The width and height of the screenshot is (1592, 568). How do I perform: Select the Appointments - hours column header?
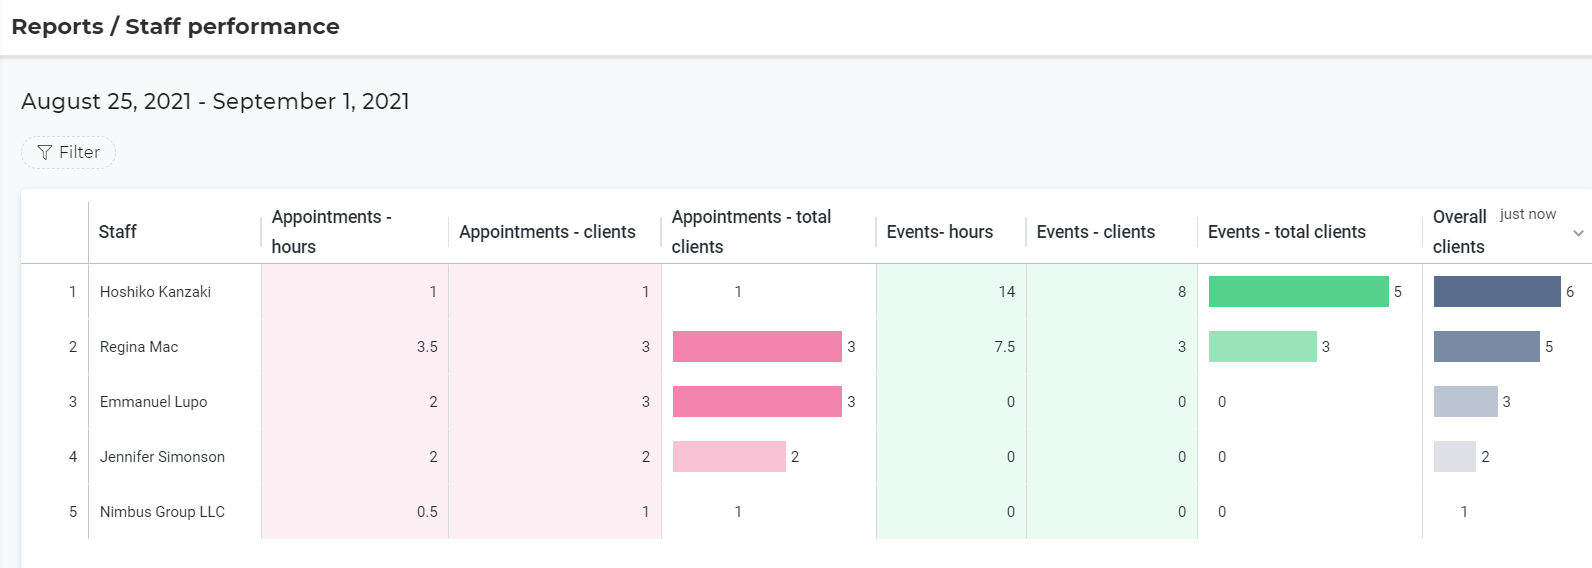[x=331, y=232]
